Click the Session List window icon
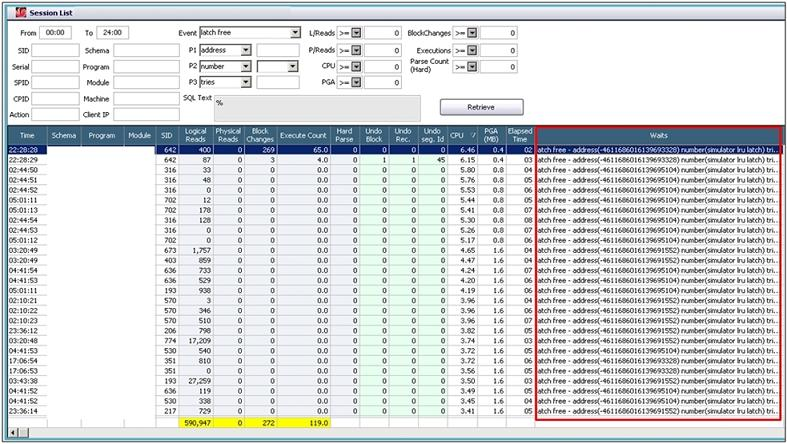The height and width of the screenshot is (444, 787). 21,13
